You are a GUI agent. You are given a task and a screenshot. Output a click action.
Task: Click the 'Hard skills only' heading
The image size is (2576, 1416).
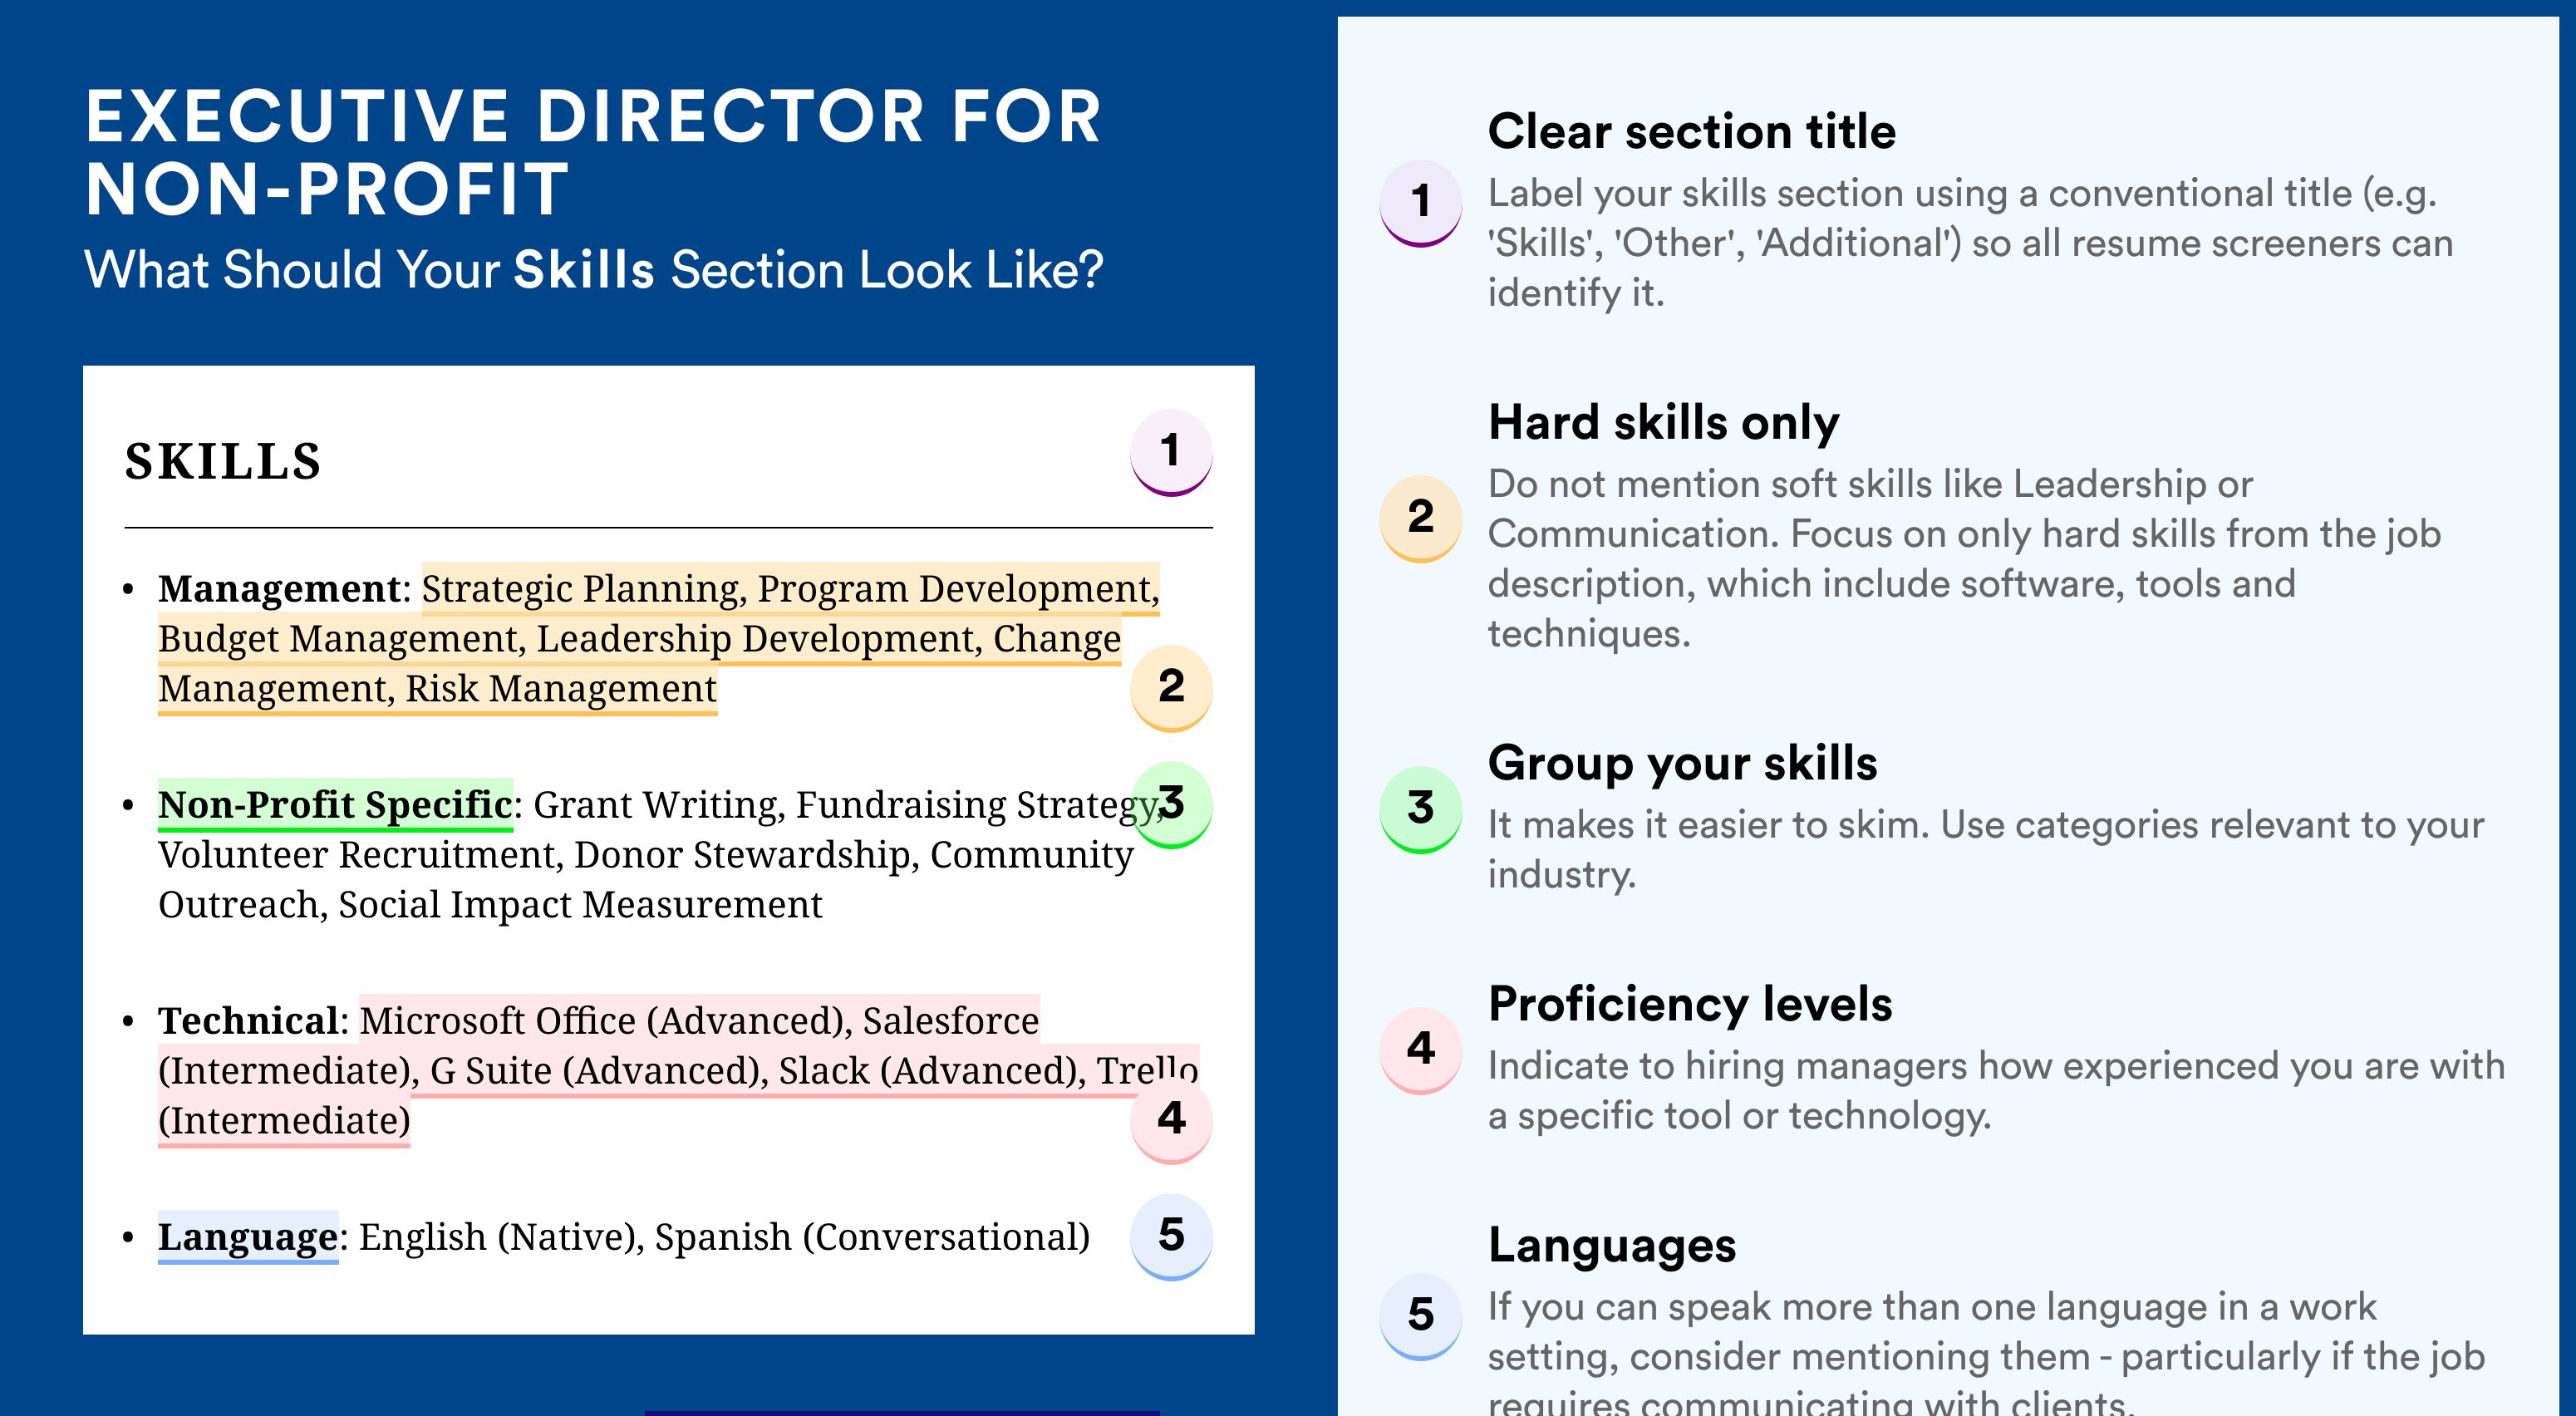1663,422
